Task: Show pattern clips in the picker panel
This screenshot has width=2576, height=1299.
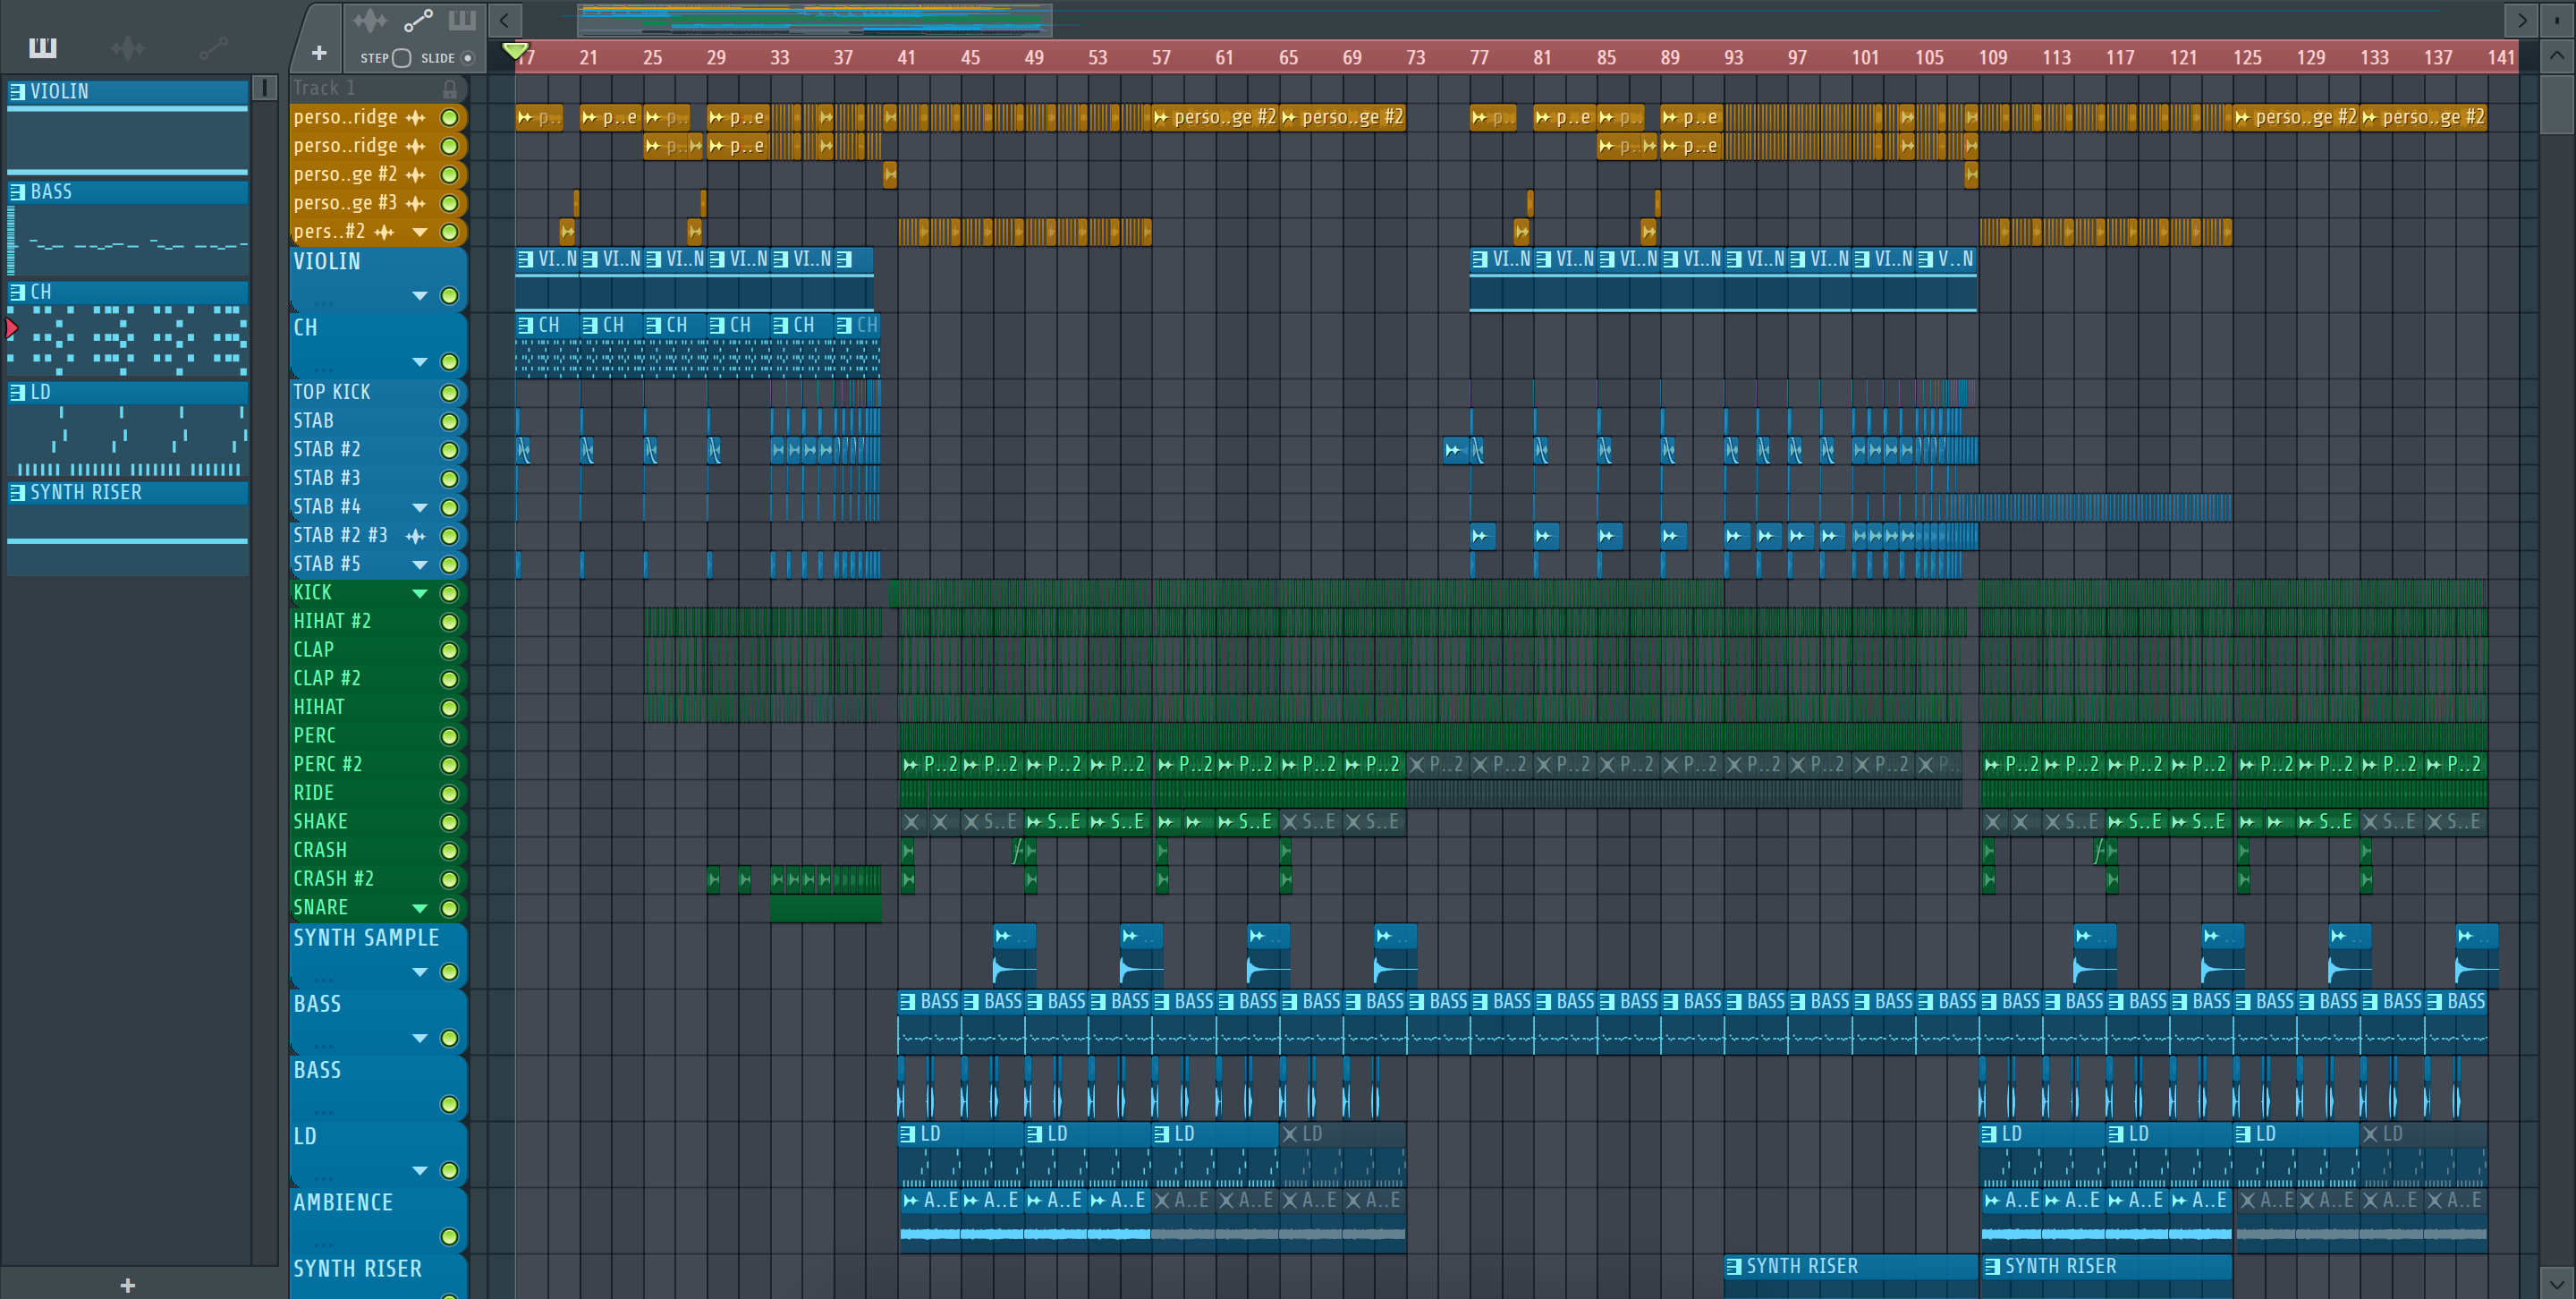Action: click(43, 47)
